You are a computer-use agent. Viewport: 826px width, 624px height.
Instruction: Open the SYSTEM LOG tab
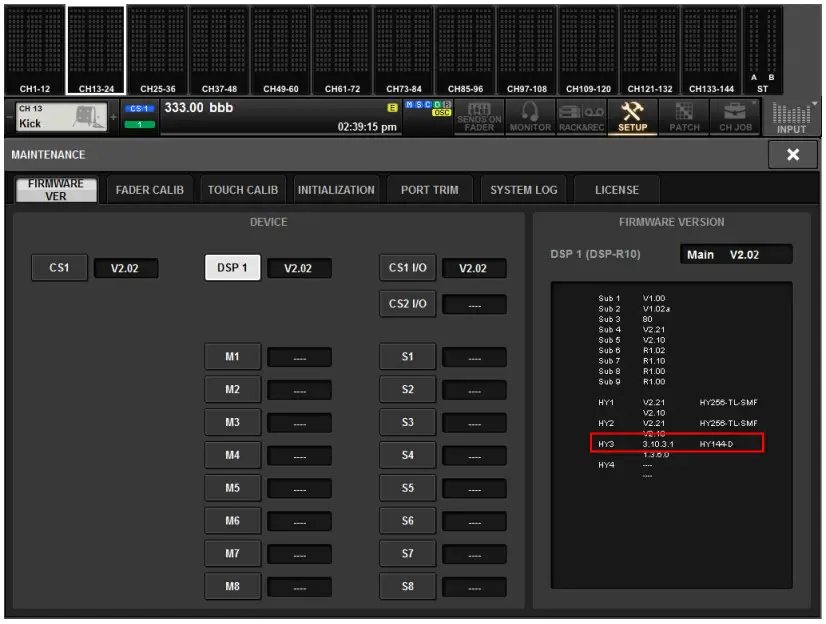point(523,190)
